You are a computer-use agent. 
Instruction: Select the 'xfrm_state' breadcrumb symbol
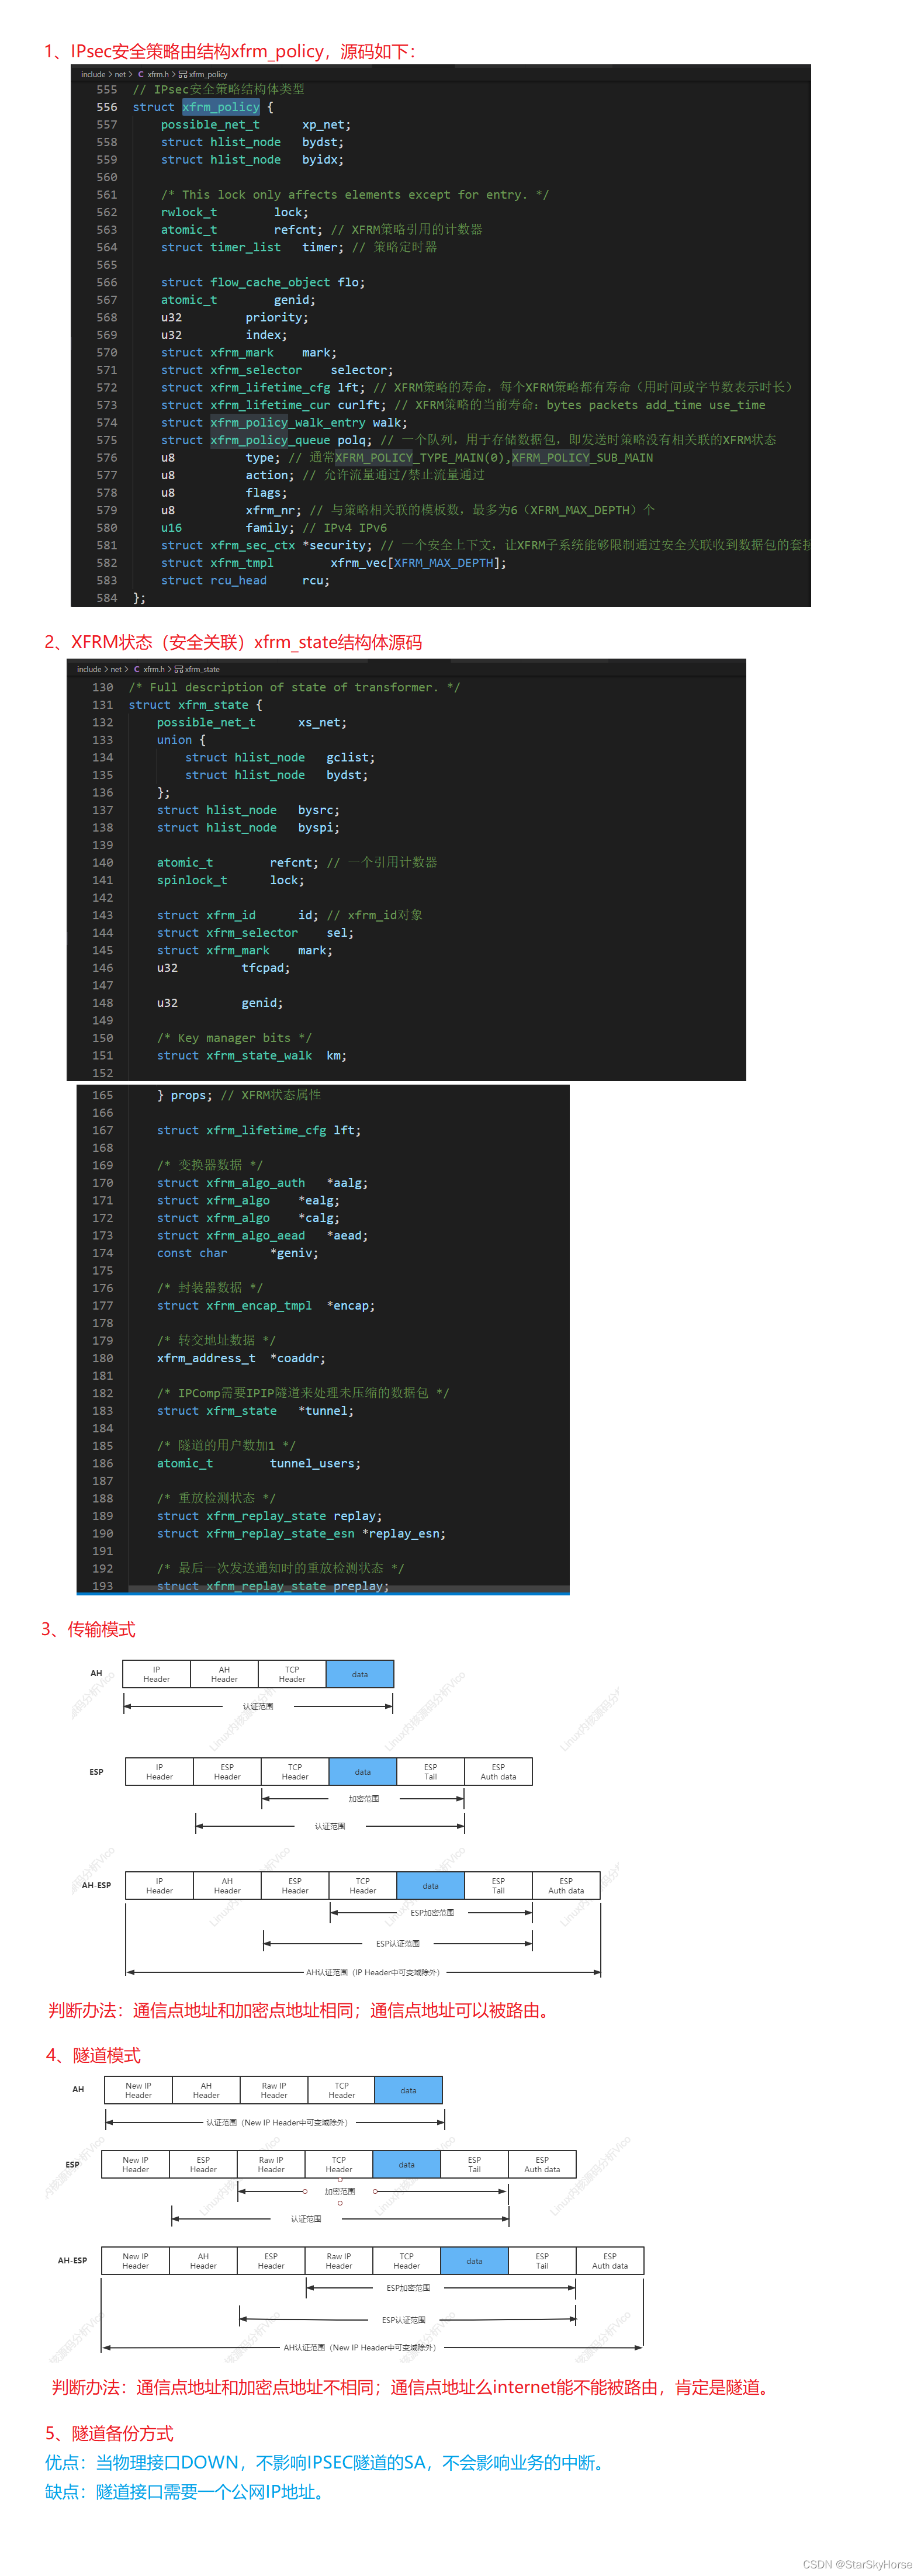202,669
